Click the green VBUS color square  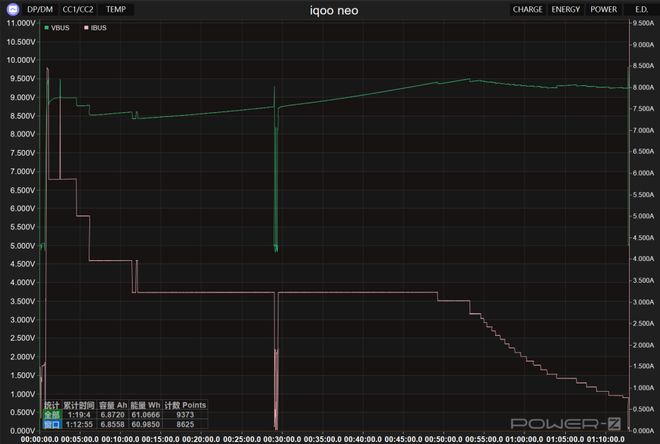[x=46, y=27]
